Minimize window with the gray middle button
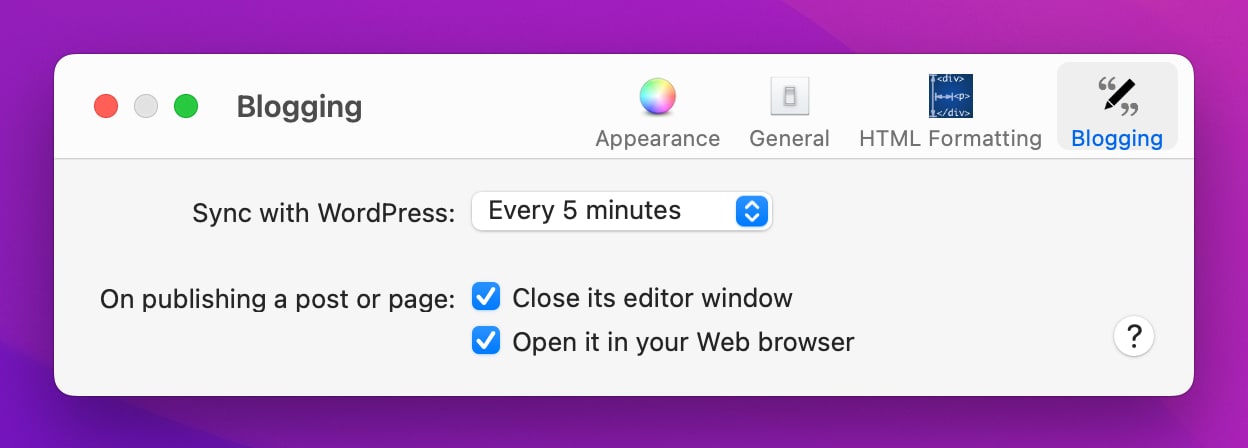 click(x=146, y=106)
